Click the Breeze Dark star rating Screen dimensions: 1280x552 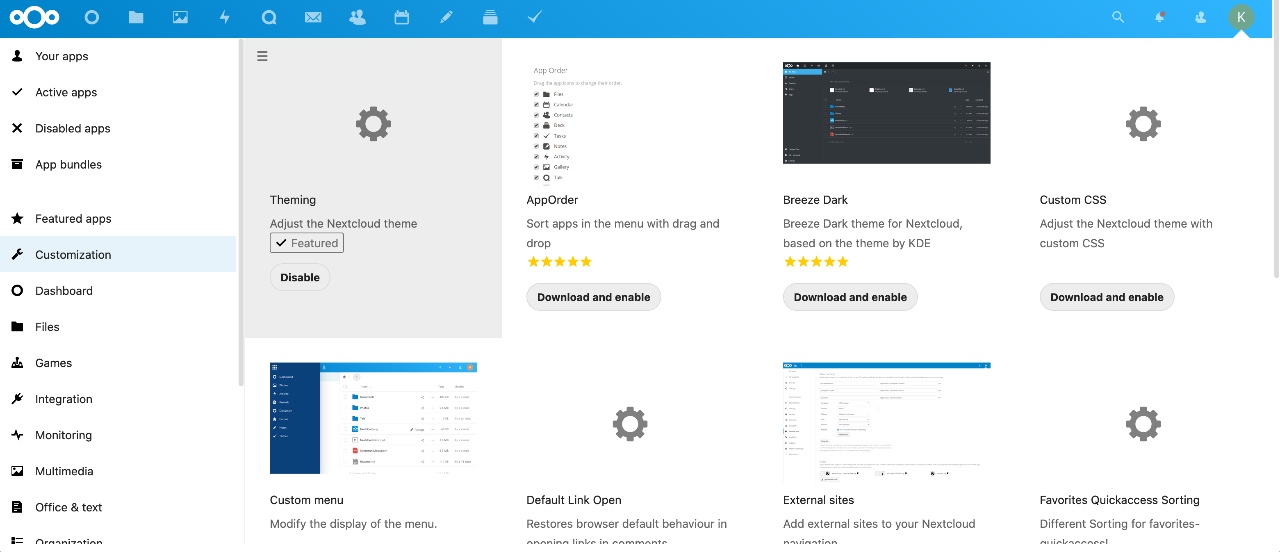point(816,262)
